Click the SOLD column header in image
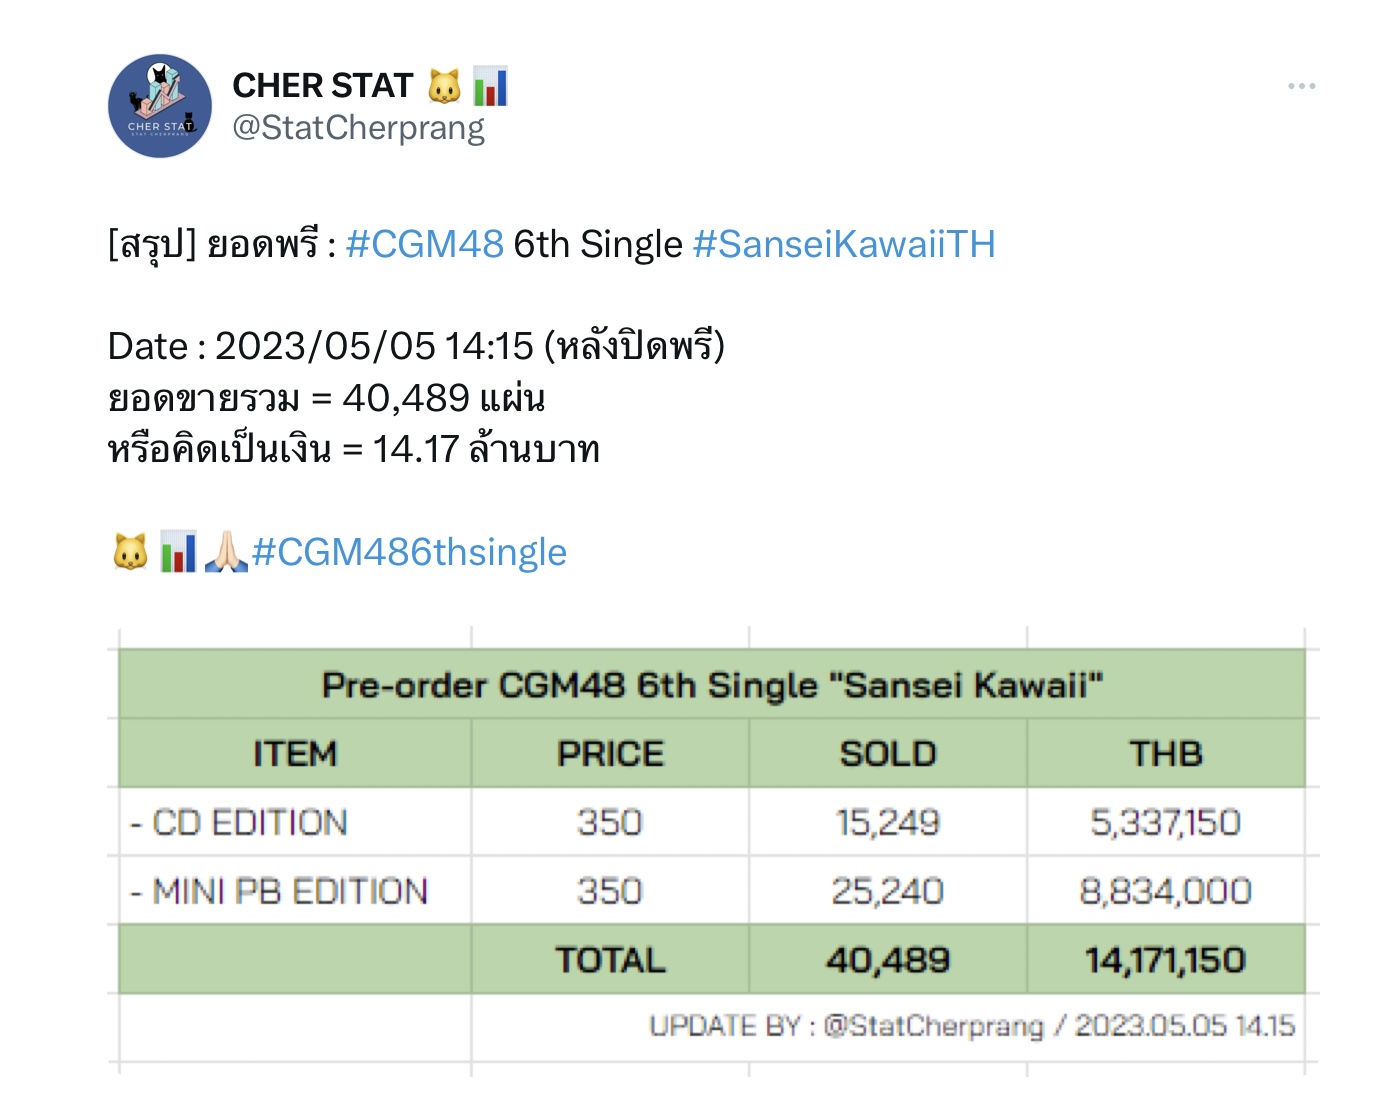This screenshot has width=1387, height=1113. 888,754
